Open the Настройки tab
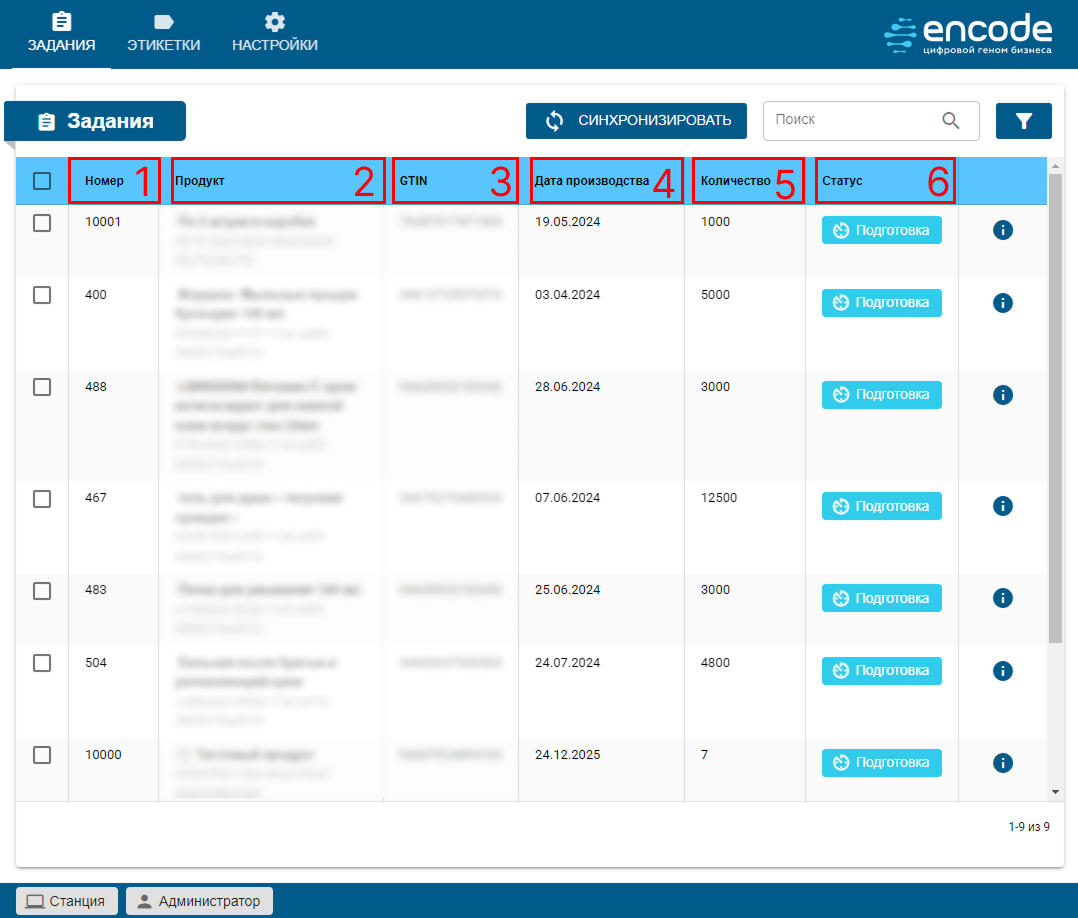The image size is (1078, 918). coord(275,33)
